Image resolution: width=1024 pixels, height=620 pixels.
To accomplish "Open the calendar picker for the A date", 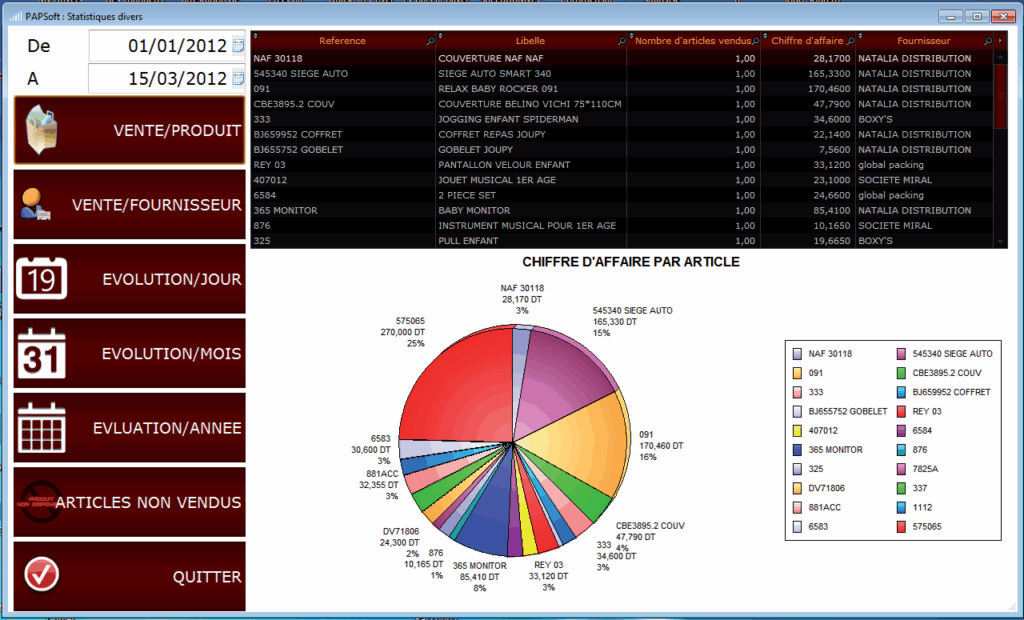I will coord(238,78).
